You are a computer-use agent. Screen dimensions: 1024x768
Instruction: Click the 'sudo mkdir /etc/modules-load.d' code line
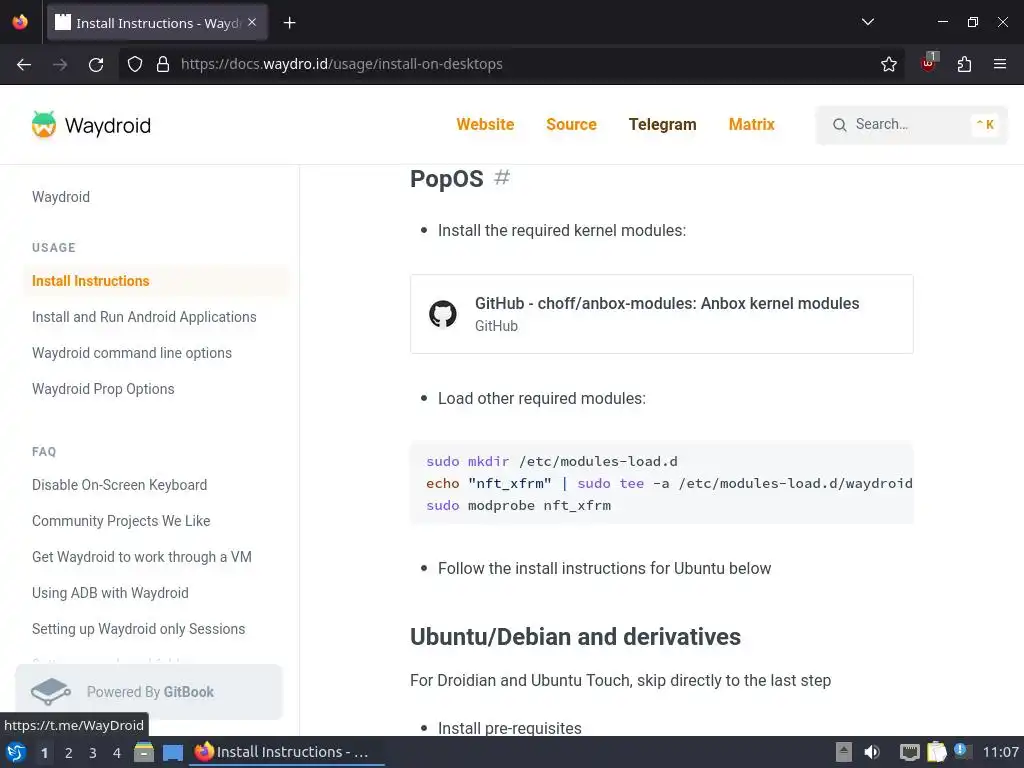[x=552, y=461]
